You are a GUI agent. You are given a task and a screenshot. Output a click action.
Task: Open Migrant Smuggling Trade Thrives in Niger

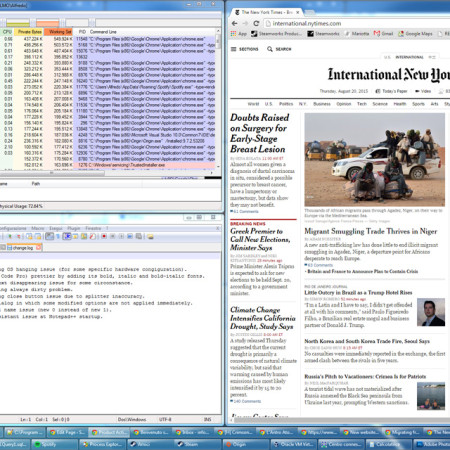(371, 231)
